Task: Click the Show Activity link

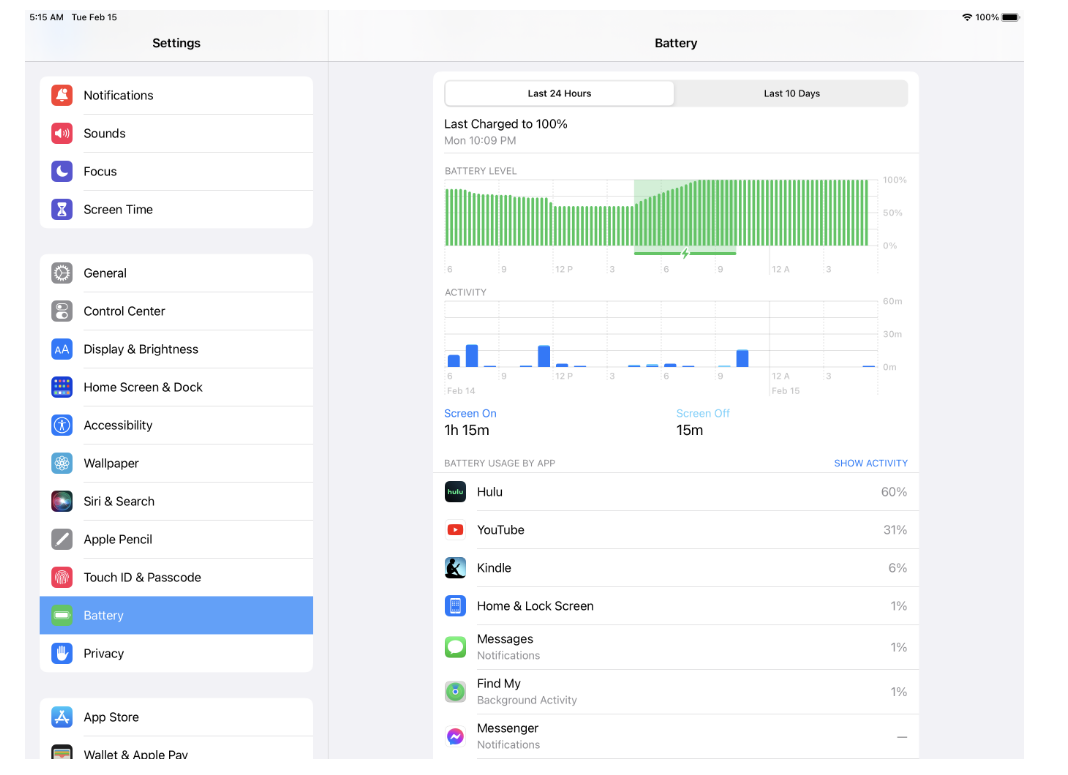Action: [x=870, y=463]
